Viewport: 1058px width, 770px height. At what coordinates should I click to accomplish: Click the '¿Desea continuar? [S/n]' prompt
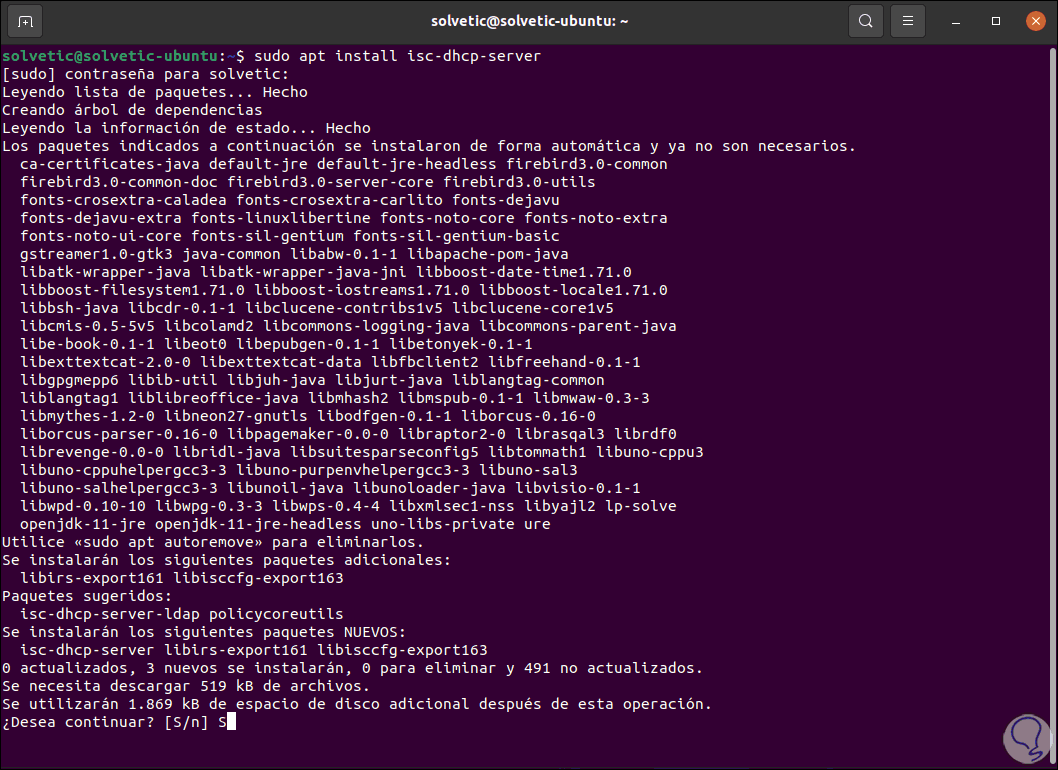click(x=105, y=723)
